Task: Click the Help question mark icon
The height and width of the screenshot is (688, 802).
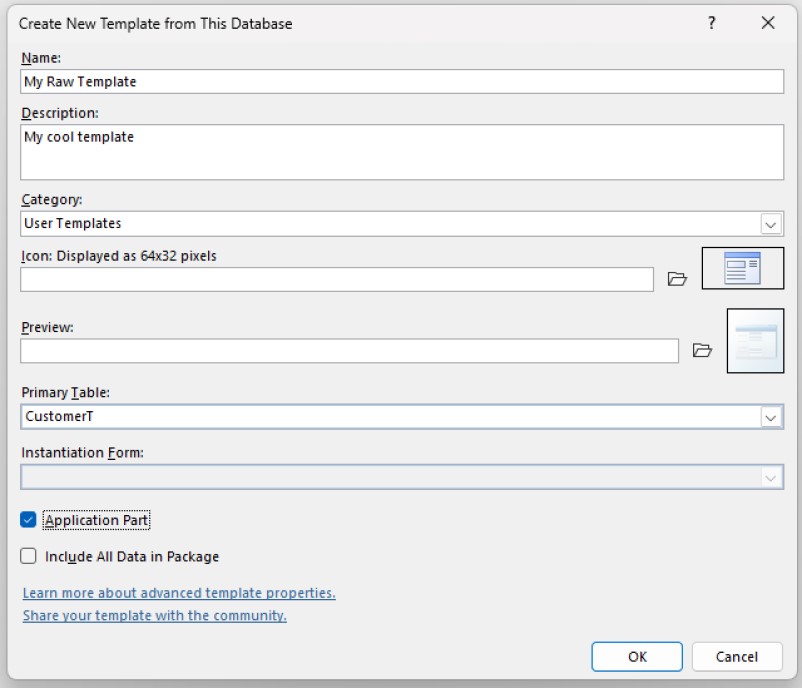Action: pos(710,22)
